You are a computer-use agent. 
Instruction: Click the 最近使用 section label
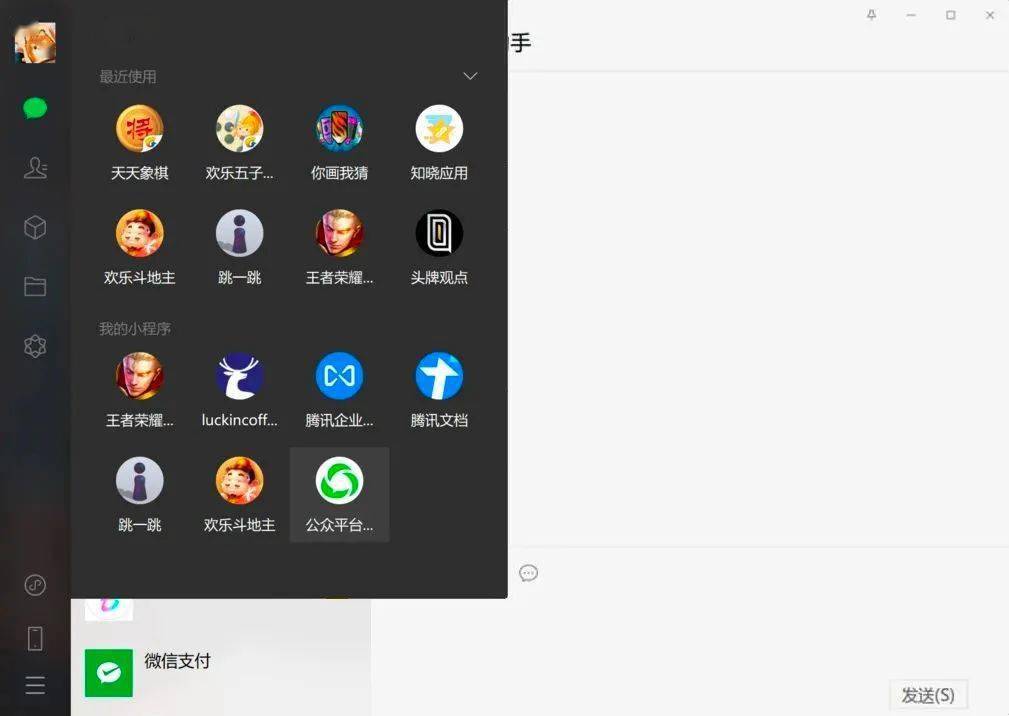coord(127,77)
